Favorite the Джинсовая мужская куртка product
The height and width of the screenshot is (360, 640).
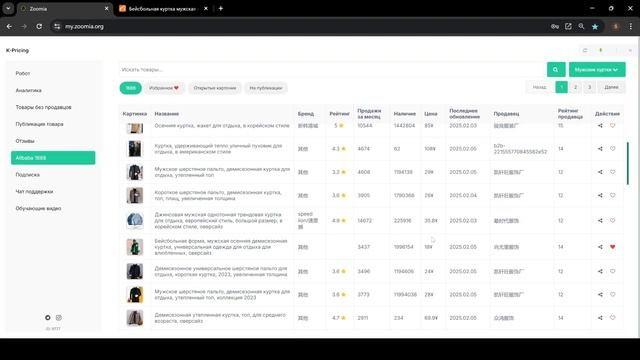(x=613, y=220)
